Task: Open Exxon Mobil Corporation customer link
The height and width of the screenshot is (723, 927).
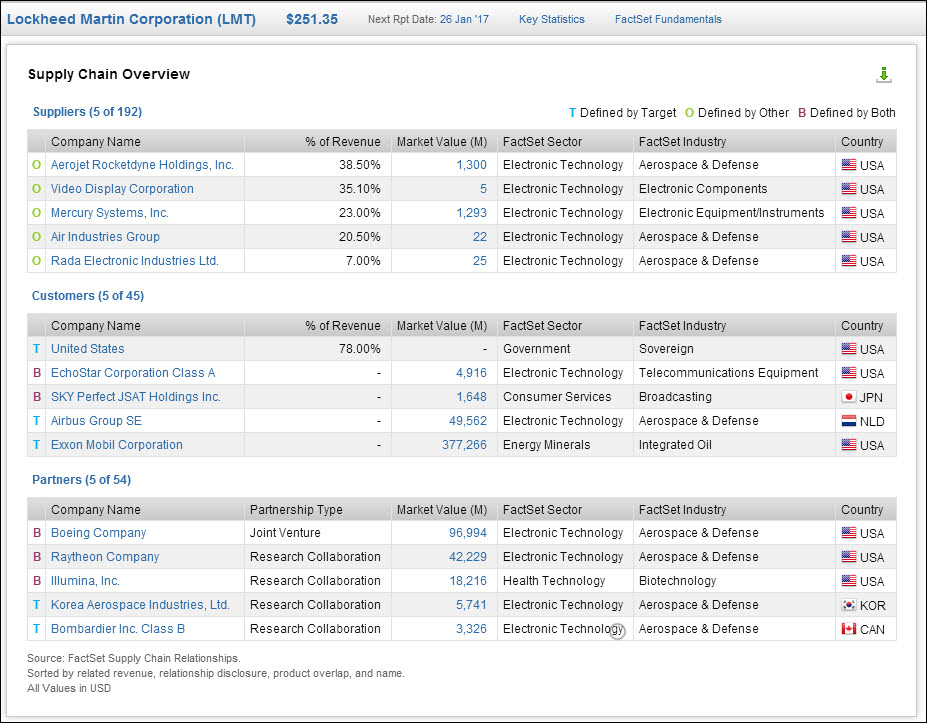Action: coord(116,445)
